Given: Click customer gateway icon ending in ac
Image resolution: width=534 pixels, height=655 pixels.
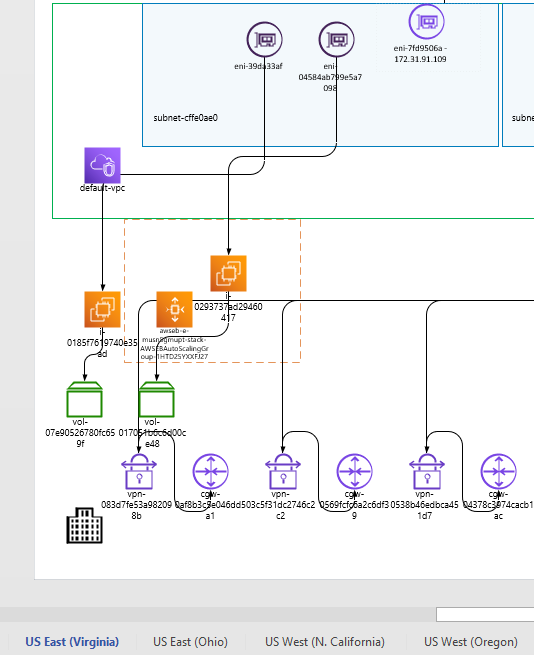Looking at the screenshot, I should (x=498, y=472).
